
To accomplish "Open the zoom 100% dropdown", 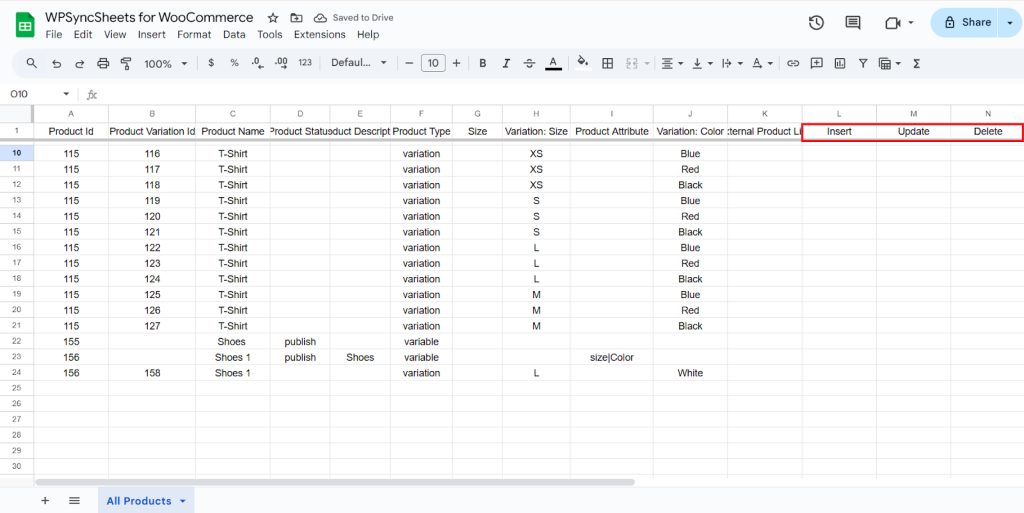I will pos(165,63).
